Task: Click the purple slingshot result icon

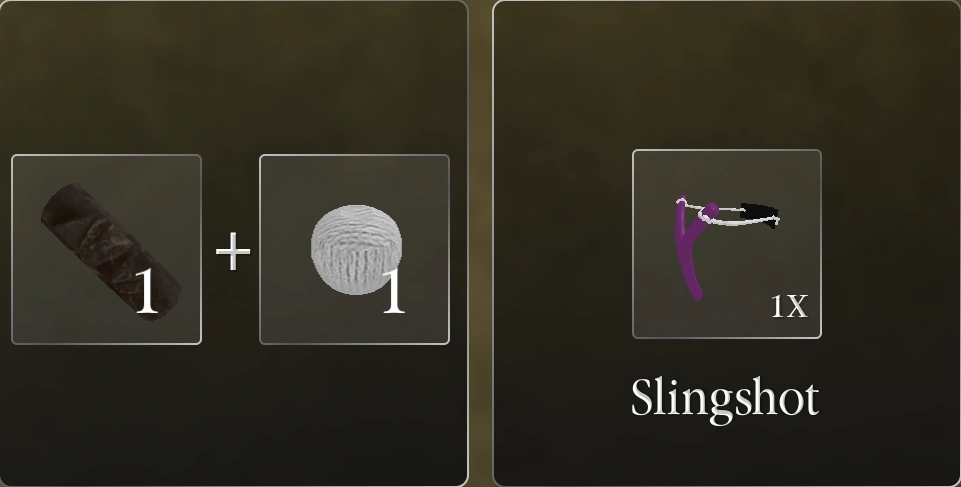Action: [727, 247]
